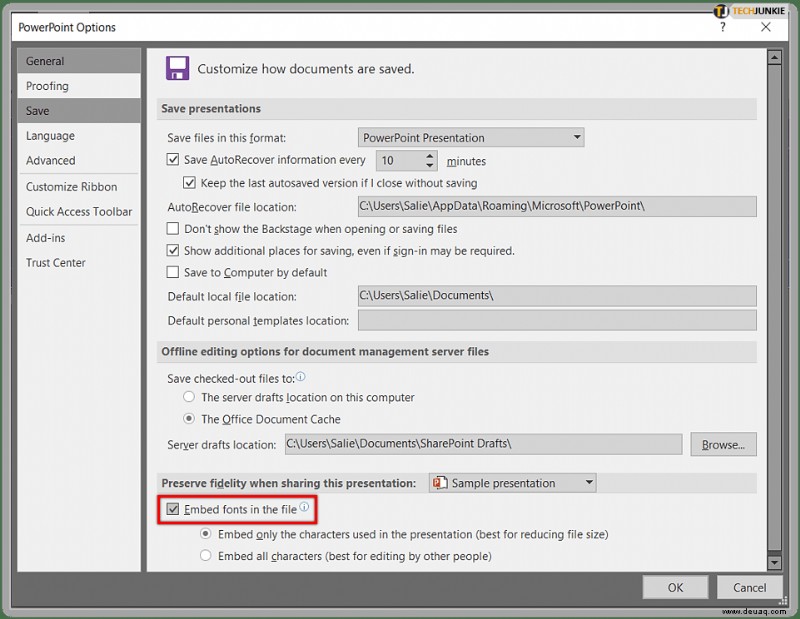Image resolution: width=800 pixels, height=619 pixels.
Task: Open Customize Ribbon settings
Action: pyautogui.click(x=79, y=187)
